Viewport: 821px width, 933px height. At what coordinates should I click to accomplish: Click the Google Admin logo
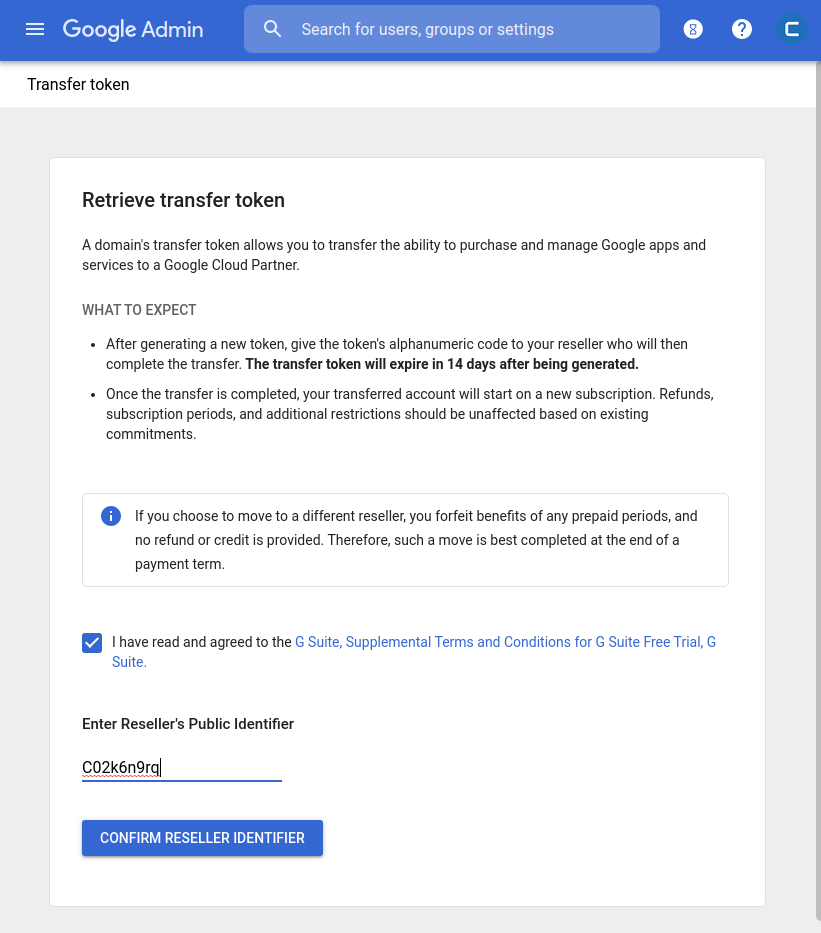[133, 29]
